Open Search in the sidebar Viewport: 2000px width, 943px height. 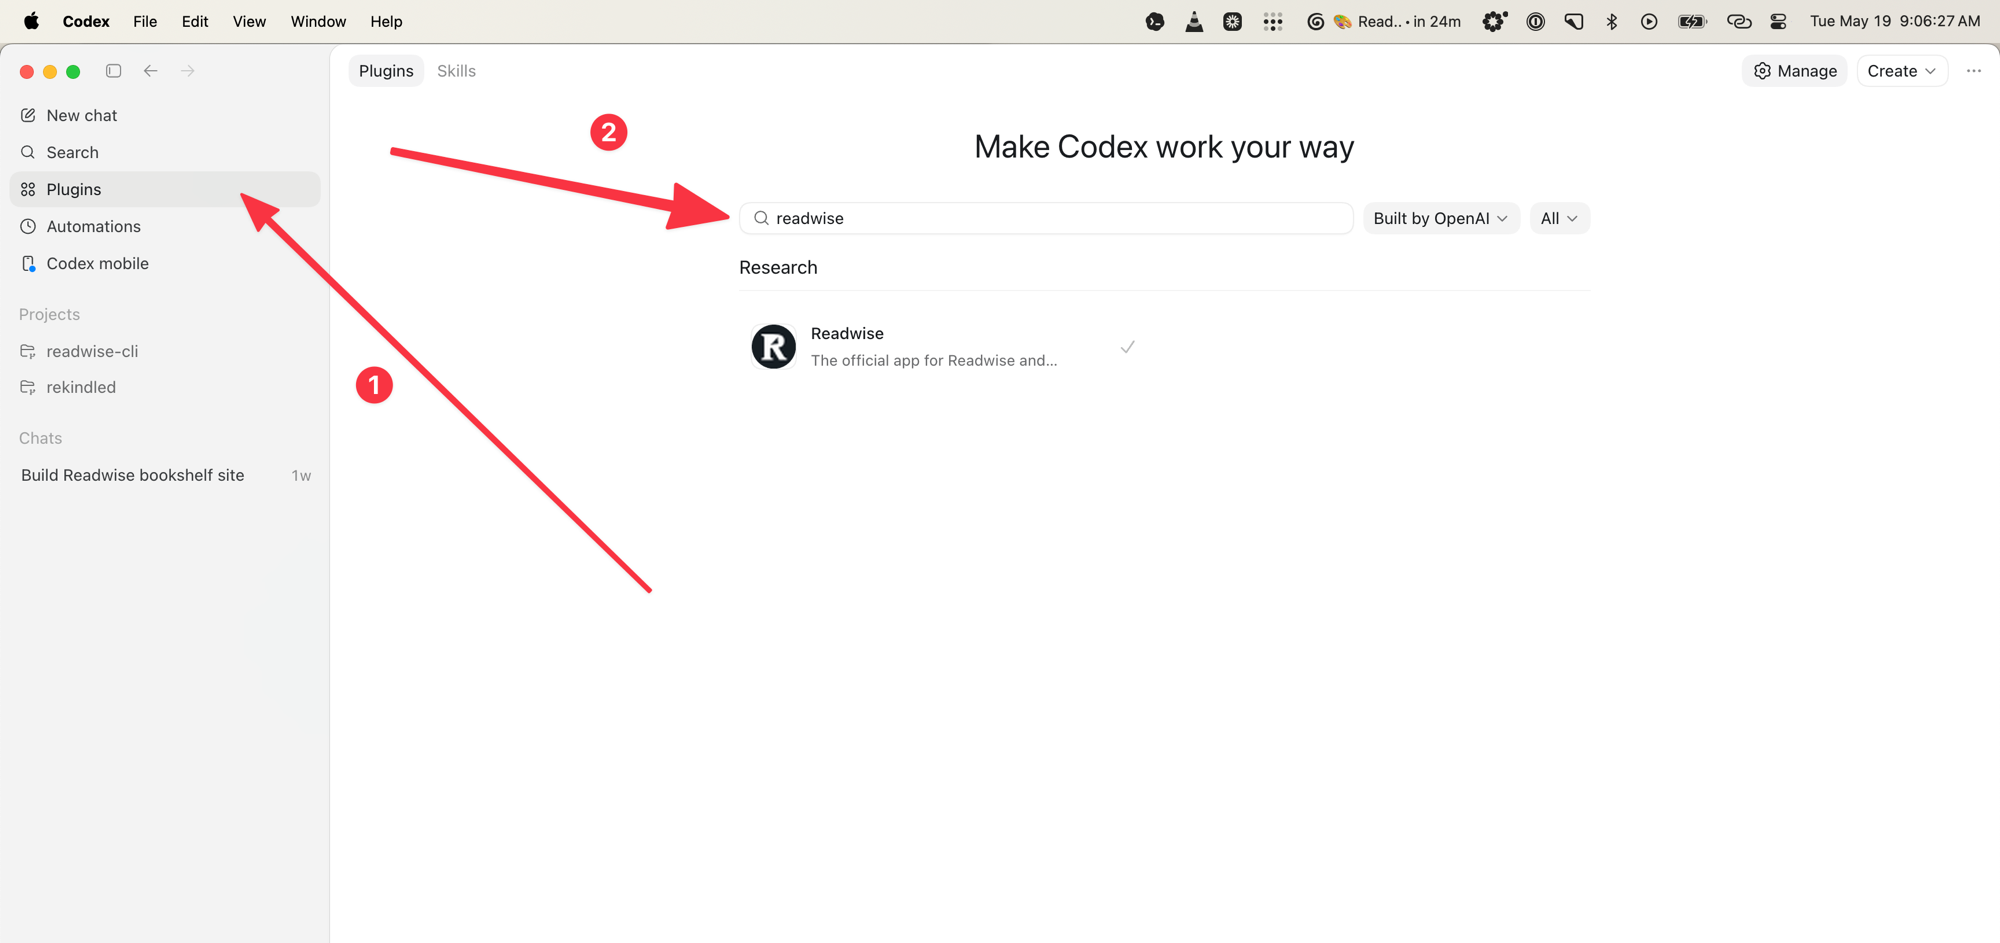[165, 152]
